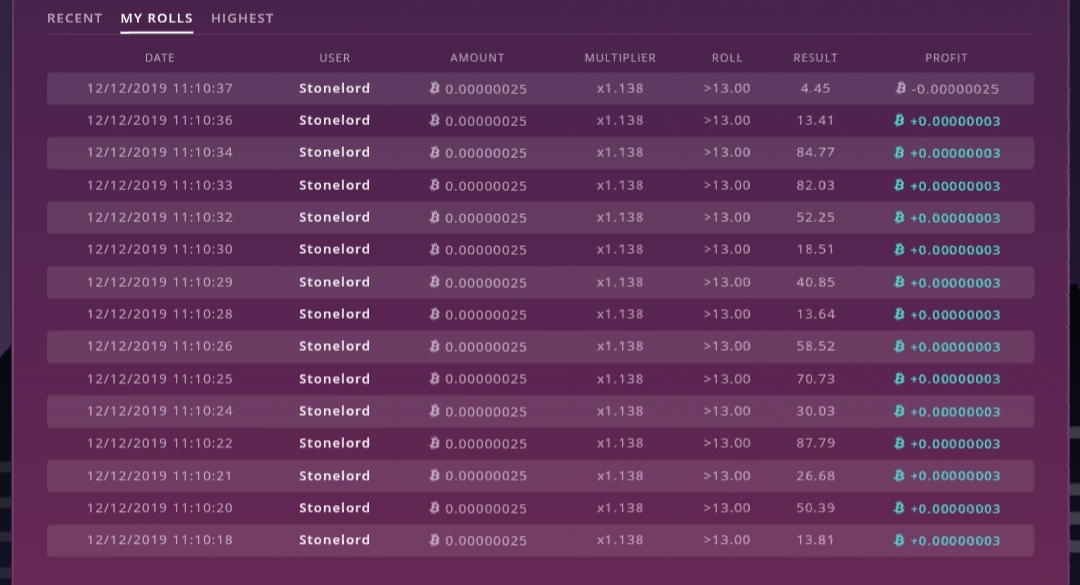The height and width of the screenshot is (585, 1080).
Task: Select date 12/12/2019 11:10:18
Action: (160, 540)
